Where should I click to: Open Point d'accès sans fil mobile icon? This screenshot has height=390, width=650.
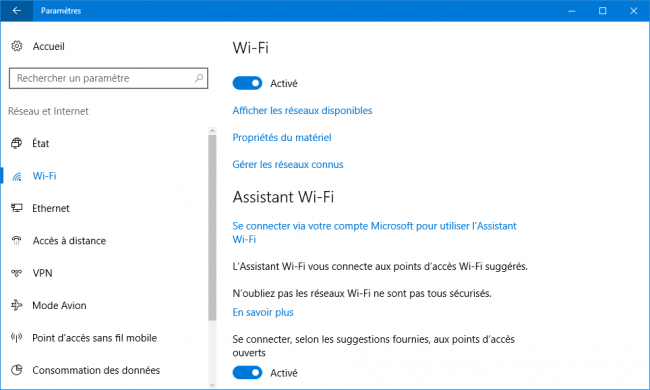point(17,337)
